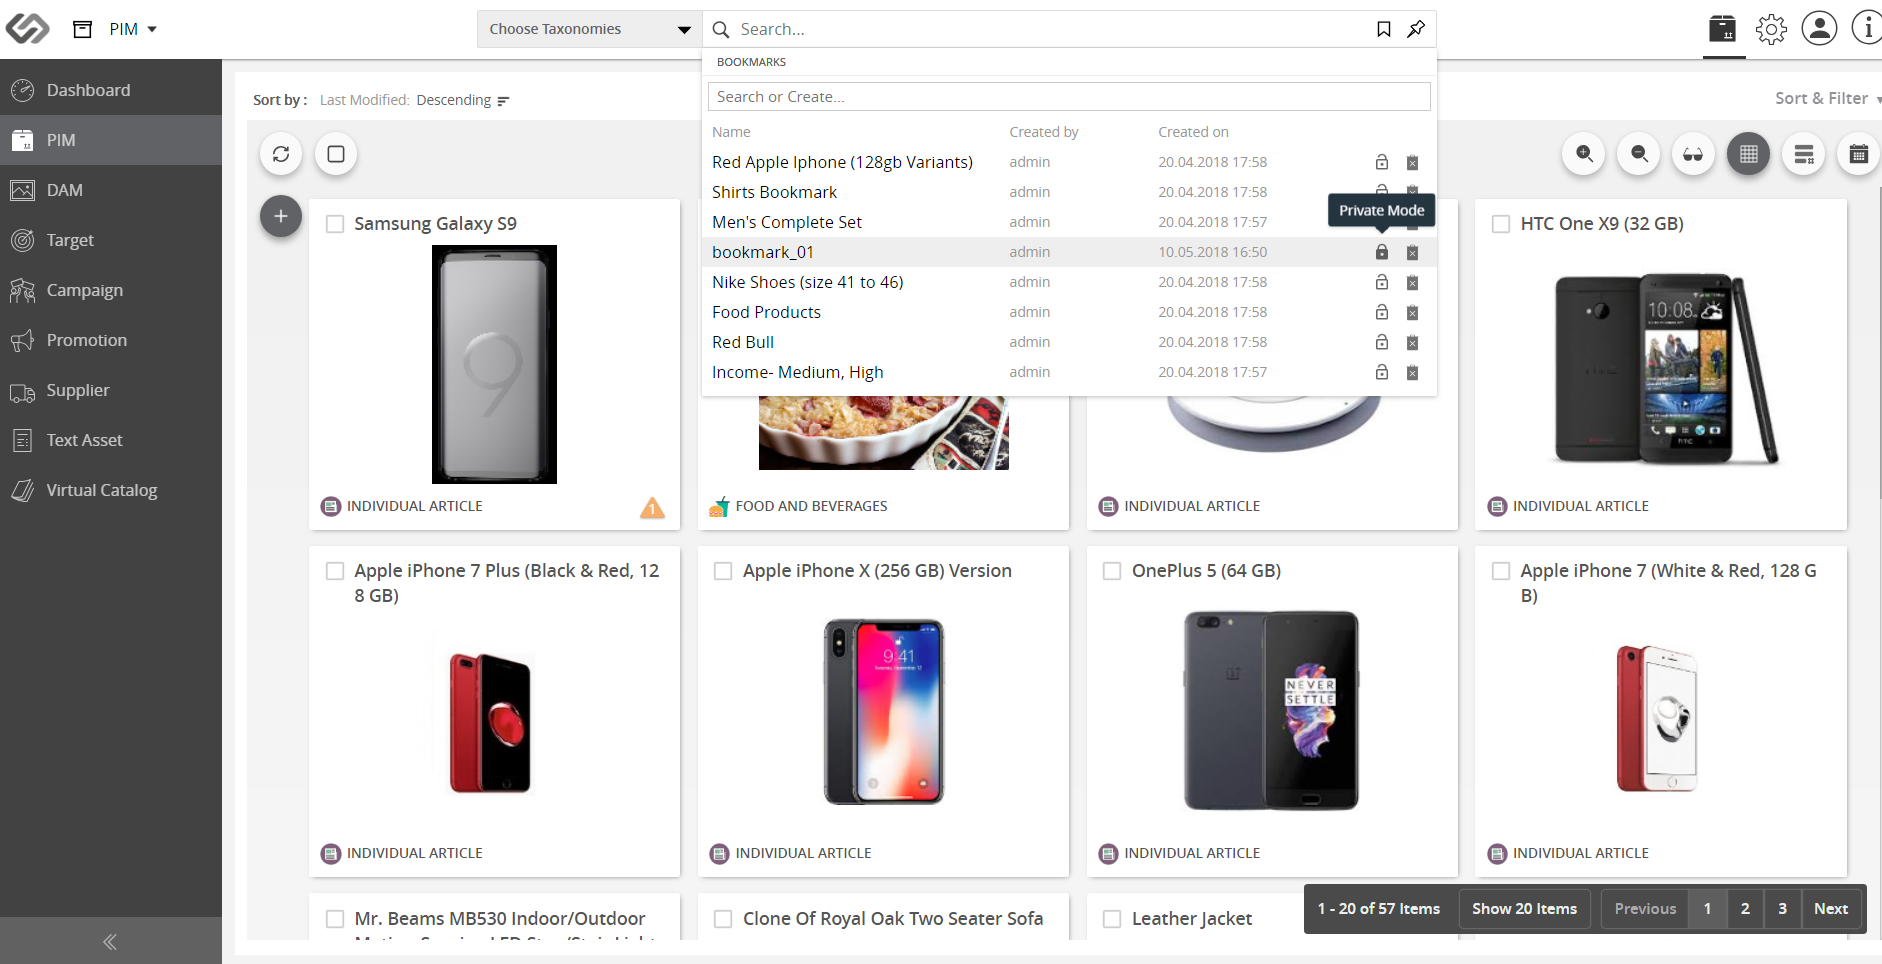
Task: Check the HTC One X9 (32 GB) checkbox
Action: [1501, 224]
